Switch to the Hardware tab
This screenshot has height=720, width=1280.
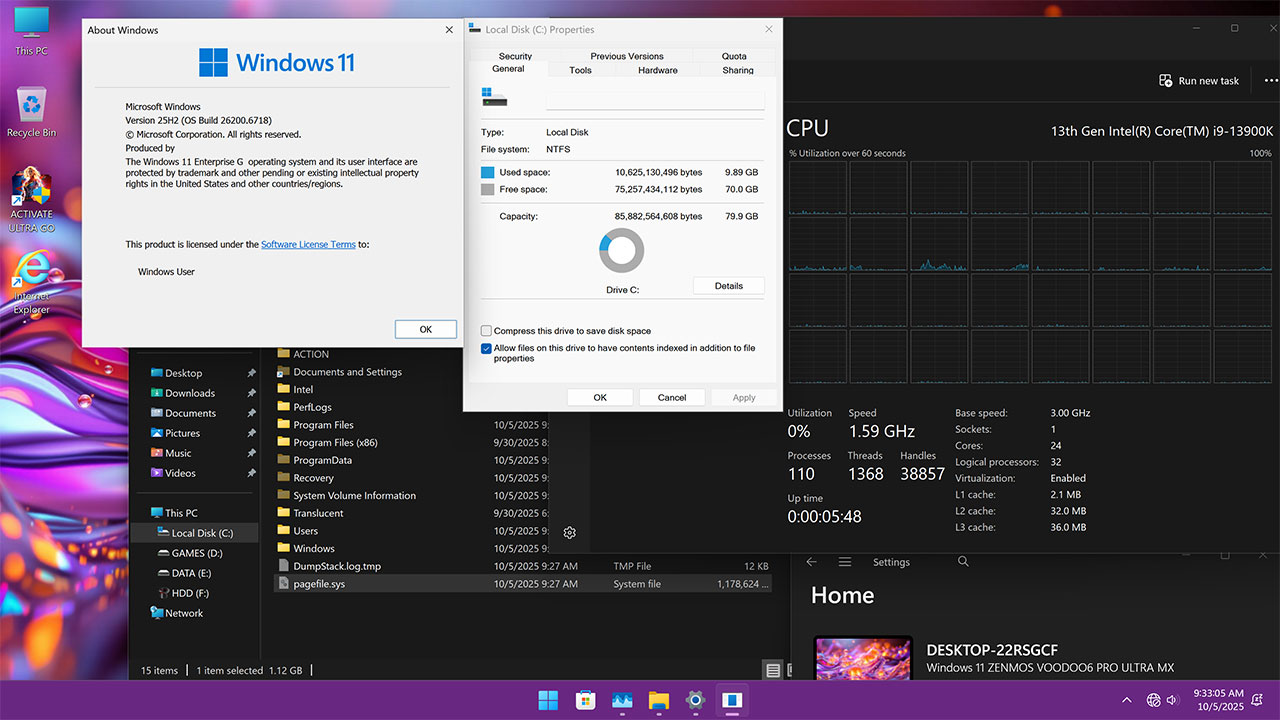657,70
